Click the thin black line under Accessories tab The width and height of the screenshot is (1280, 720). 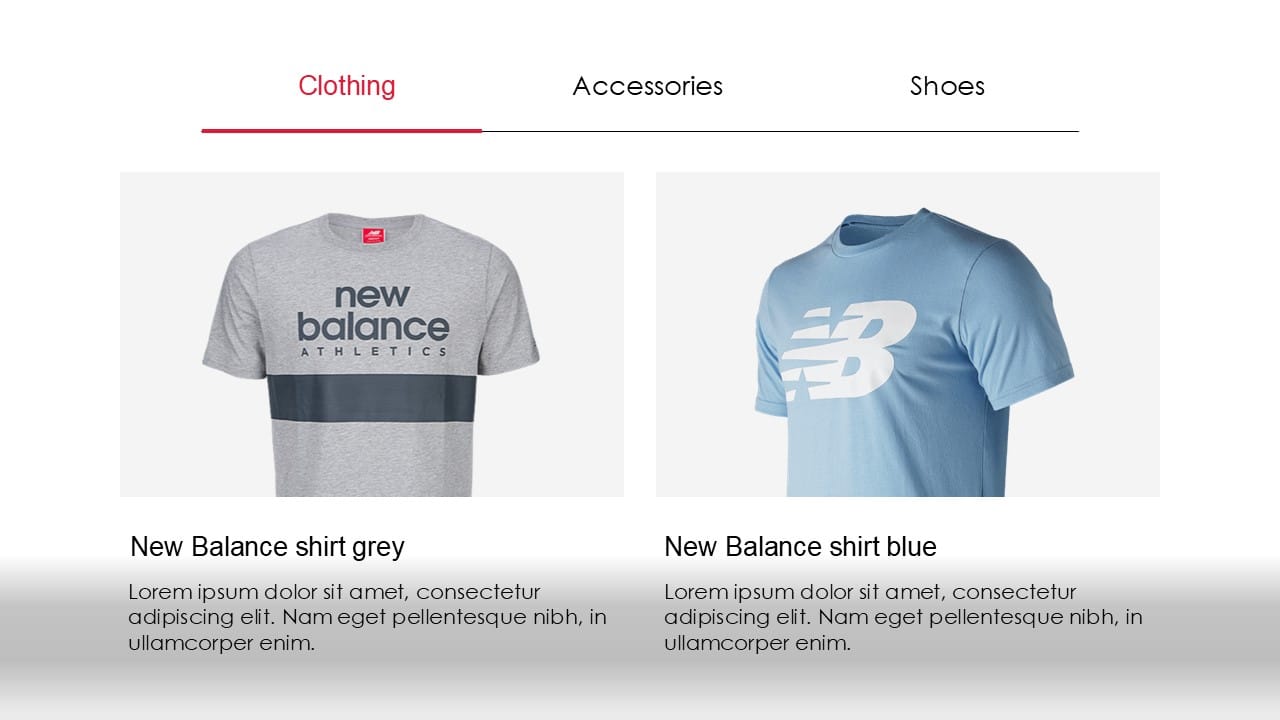coord(647,131)
